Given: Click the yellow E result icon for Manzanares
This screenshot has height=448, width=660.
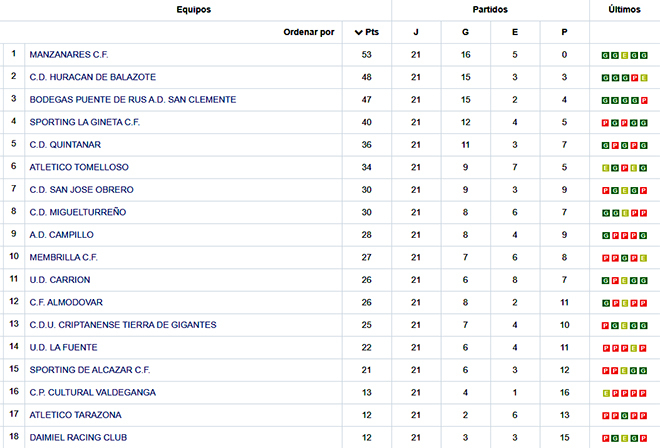Looking at the screenshot, I should coord(625,56).
